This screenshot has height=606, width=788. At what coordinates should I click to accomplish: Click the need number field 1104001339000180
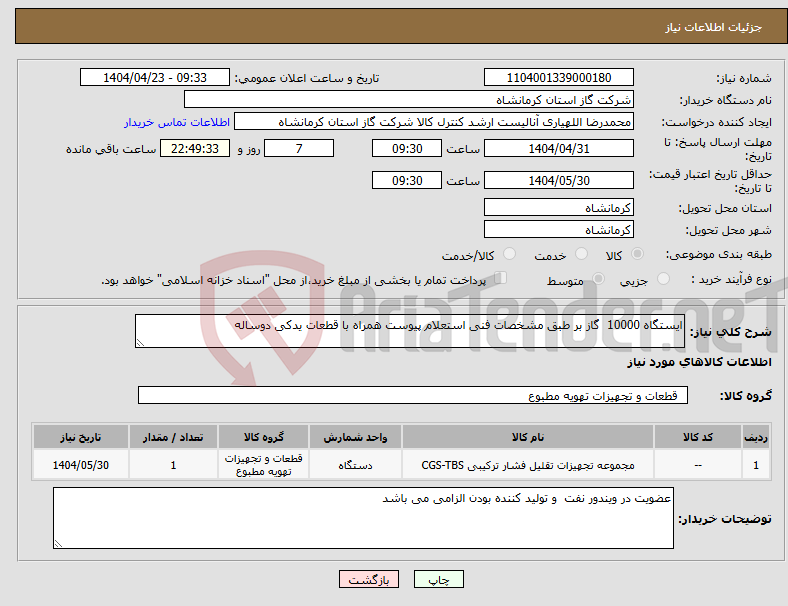[559, 77]
